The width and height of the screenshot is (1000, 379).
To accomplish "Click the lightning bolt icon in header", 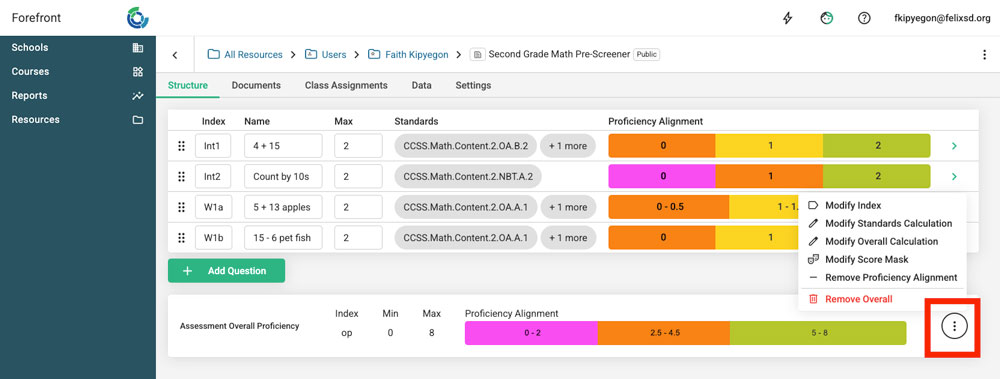I will pyautogui.click(x=788, y=19).
